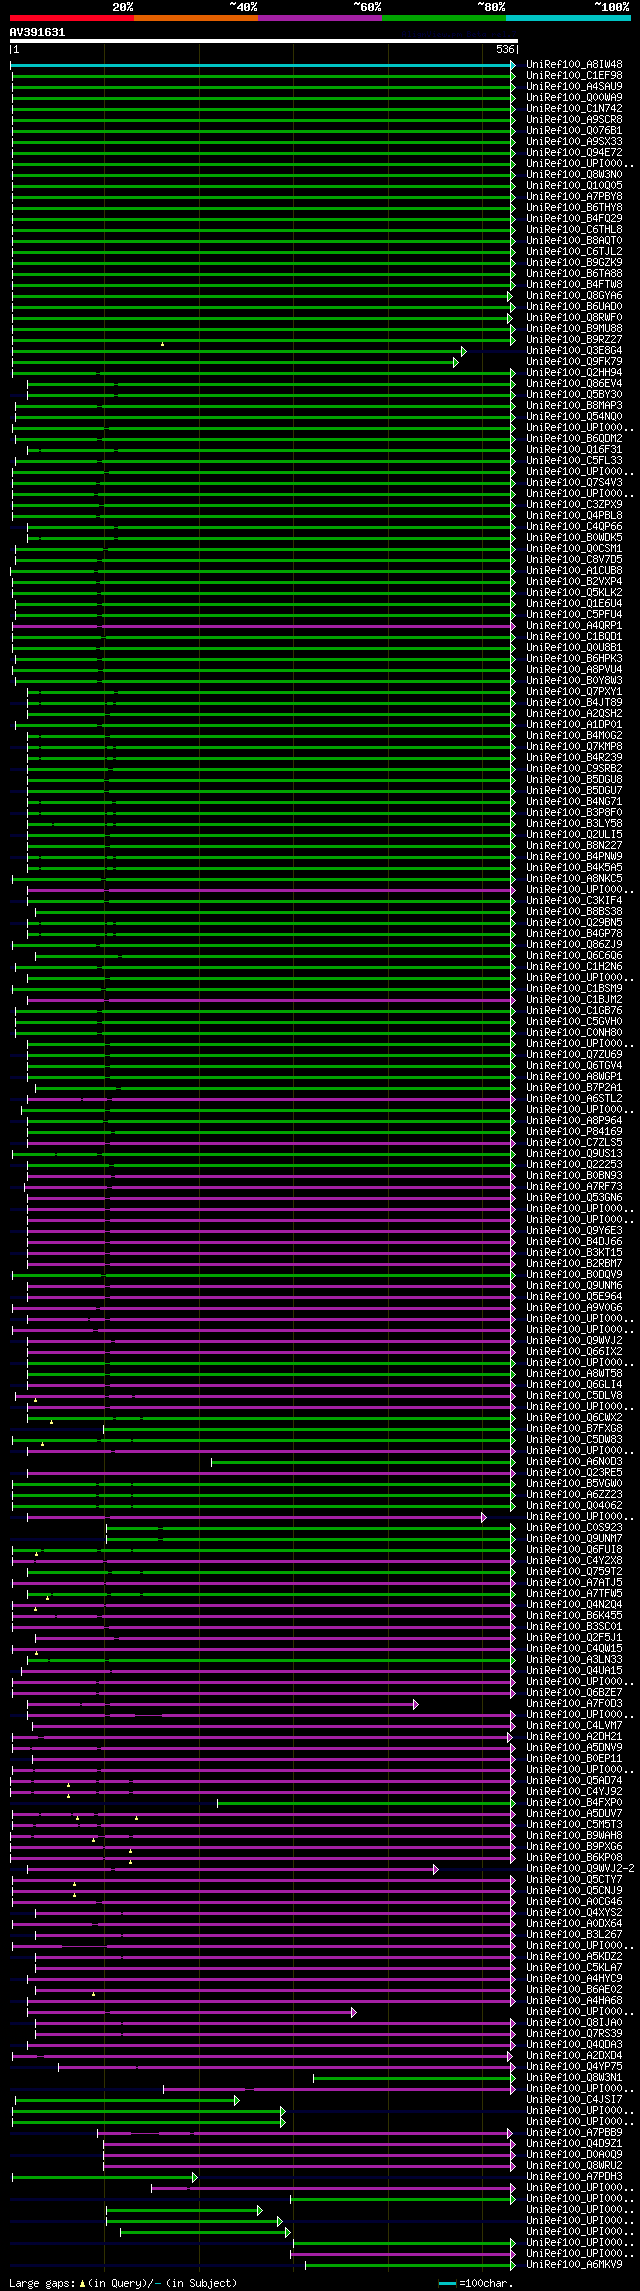
Task: Click the purple alignment bar for UniRef100_A4QRP1
Action: 263,626
